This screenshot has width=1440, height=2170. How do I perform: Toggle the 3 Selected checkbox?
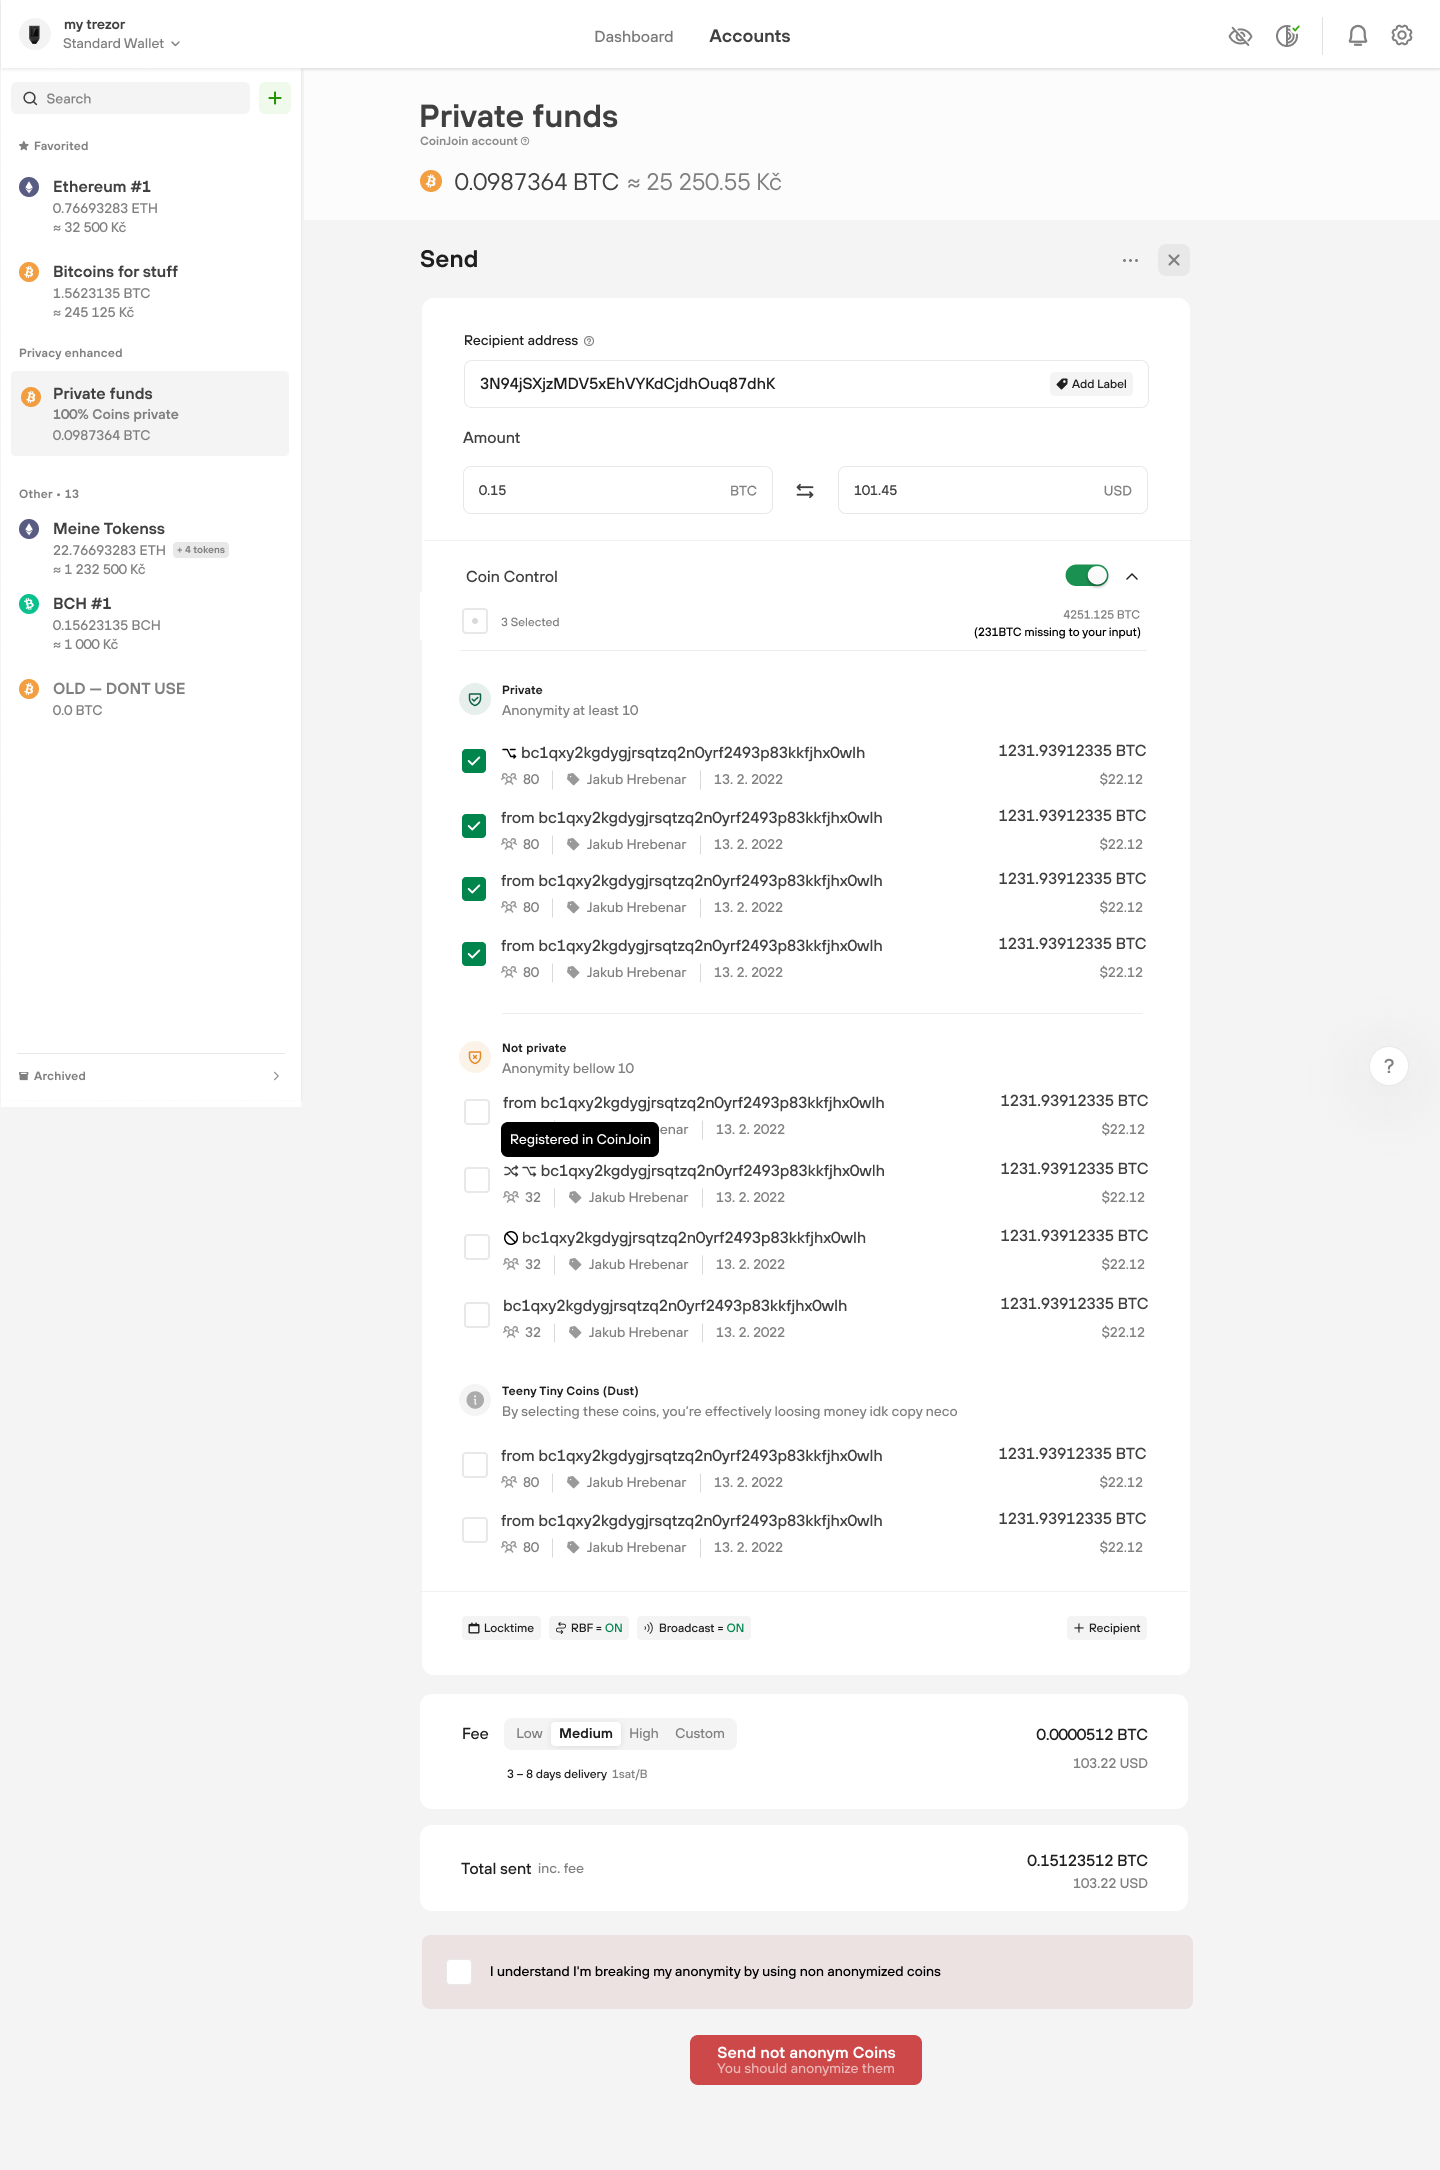(x=475, y=621)
